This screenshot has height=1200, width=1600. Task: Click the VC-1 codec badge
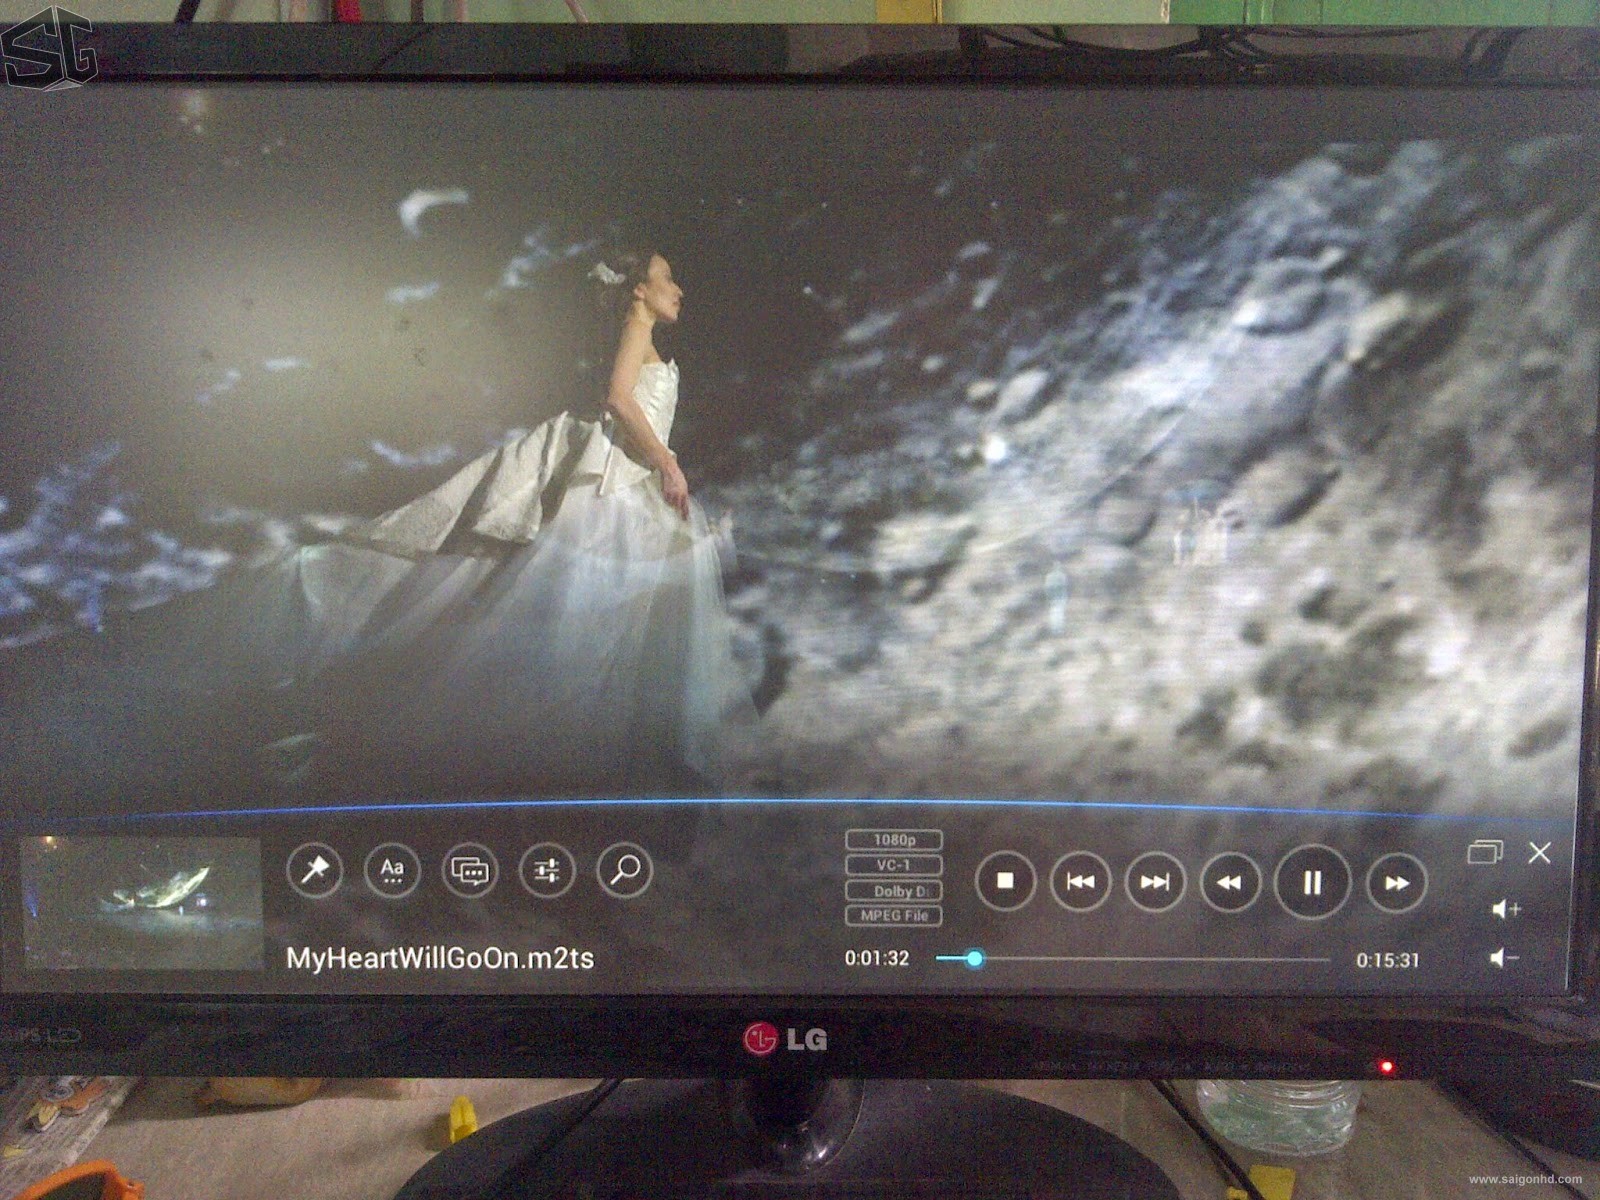coord(894,865)
